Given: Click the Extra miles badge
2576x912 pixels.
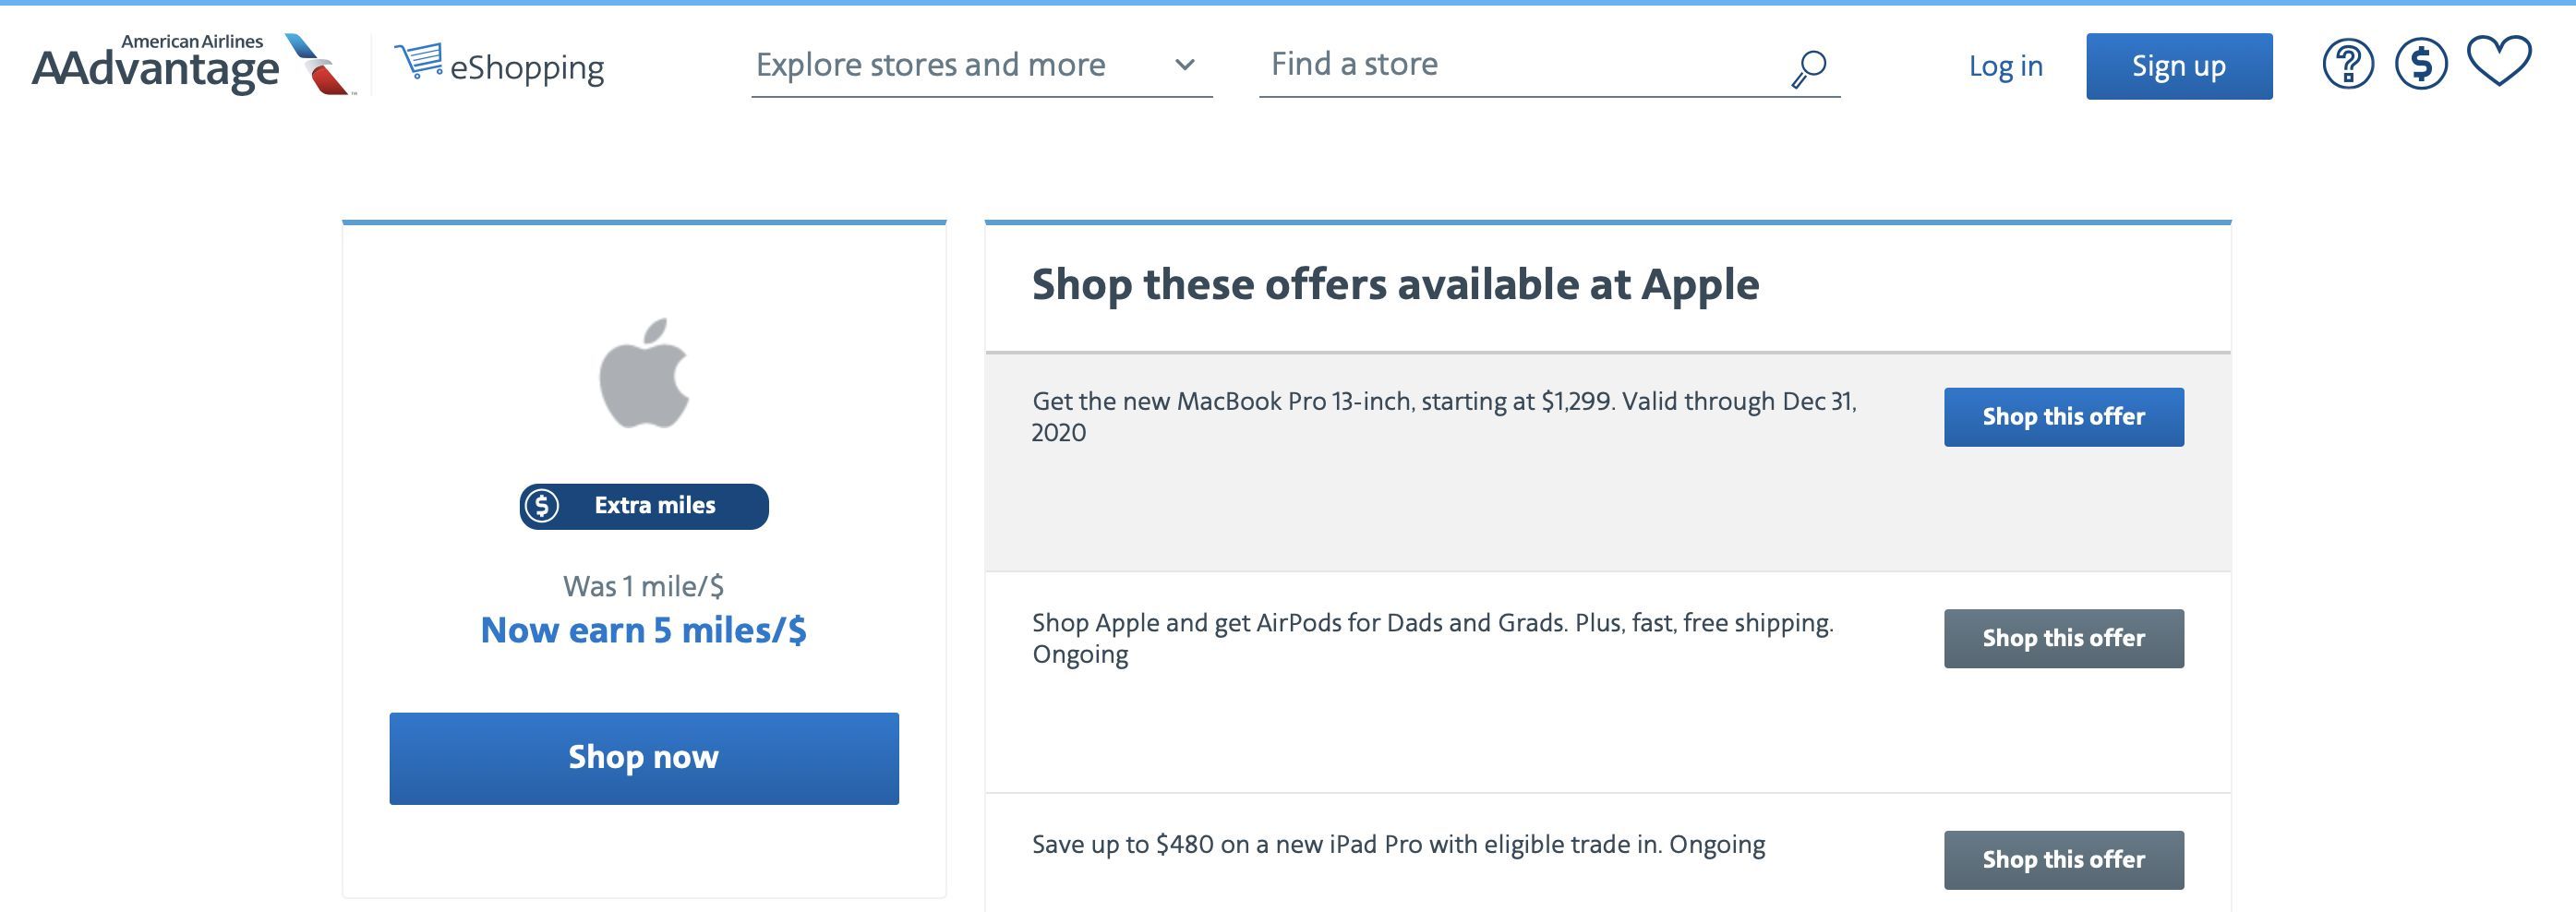Looking at the screenshot, I should pos(644,506).
